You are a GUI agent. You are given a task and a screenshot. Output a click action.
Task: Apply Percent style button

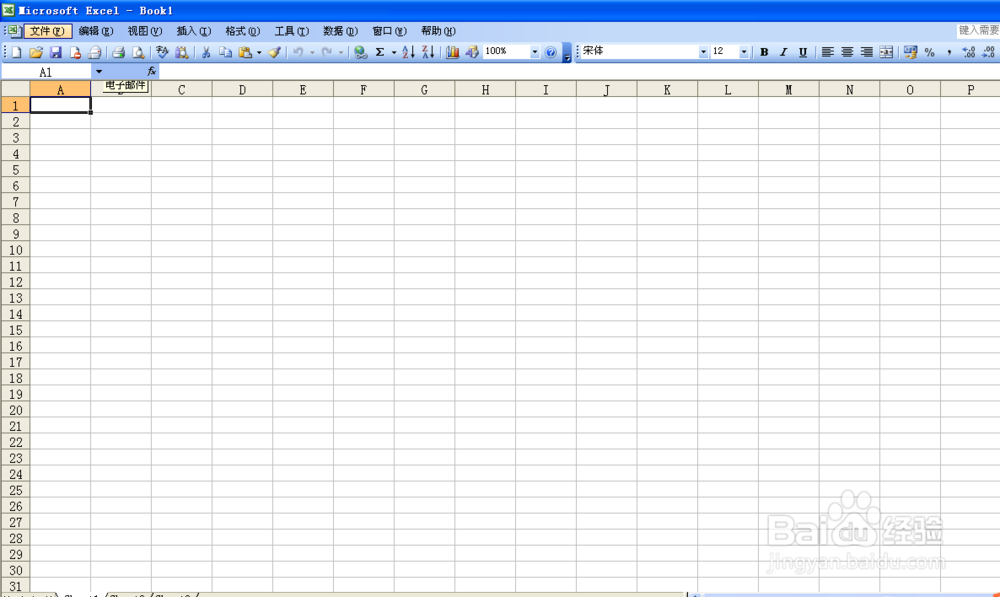[x=930, y=52]
